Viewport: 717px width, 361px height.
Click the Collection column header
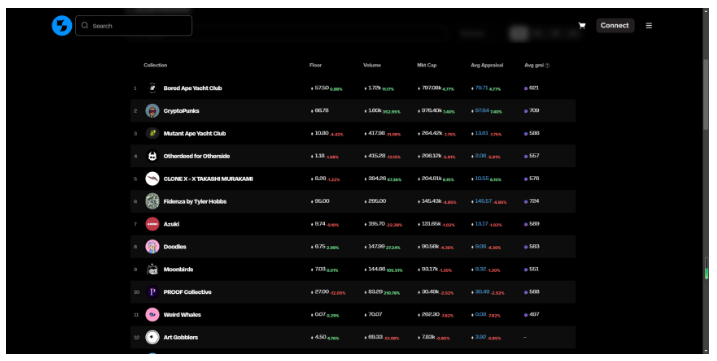click(155, 65)
